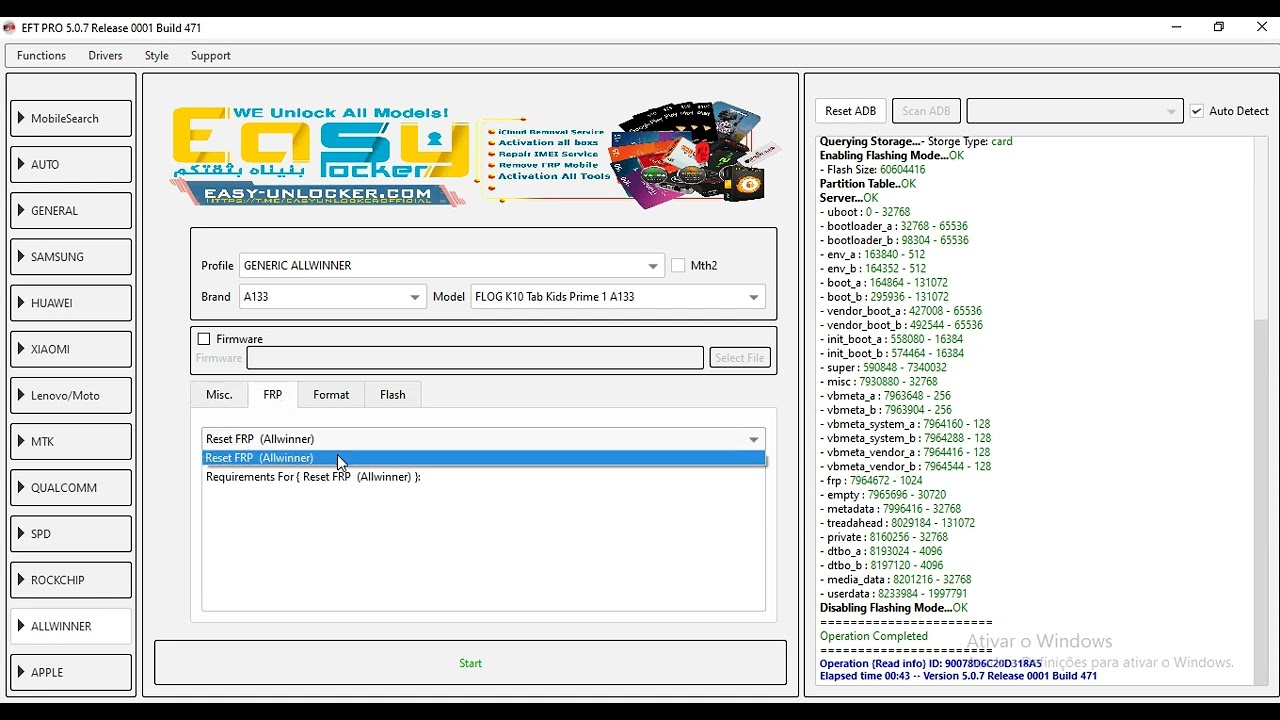The width and height of the screenshot is (1280, 720).
Task: Click the EFT PRO title bar icon
Action: [x=9, y=28]
